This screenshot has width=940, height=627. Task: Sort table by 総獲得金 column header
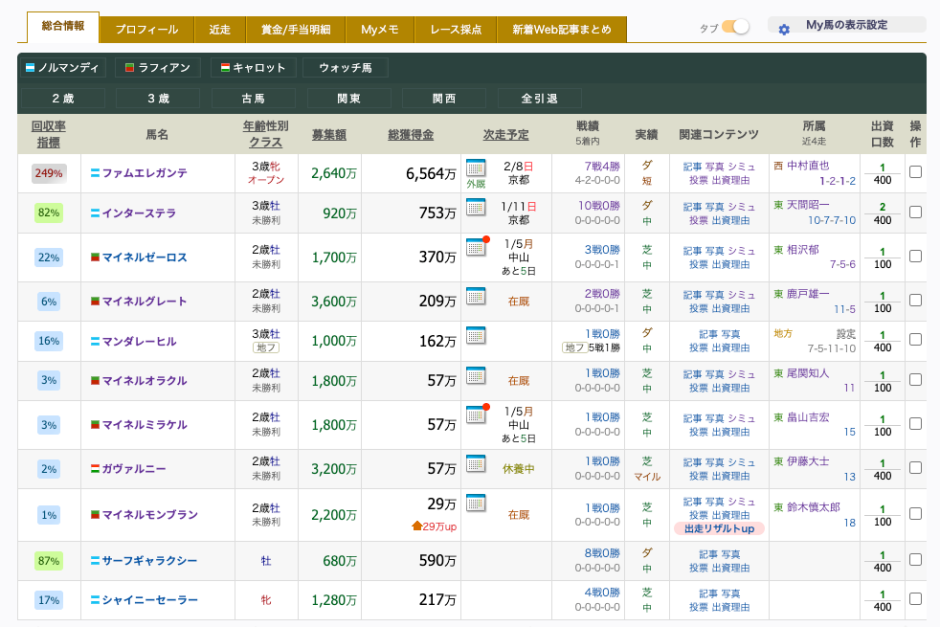pyautogui.click(x=410, y=135)
